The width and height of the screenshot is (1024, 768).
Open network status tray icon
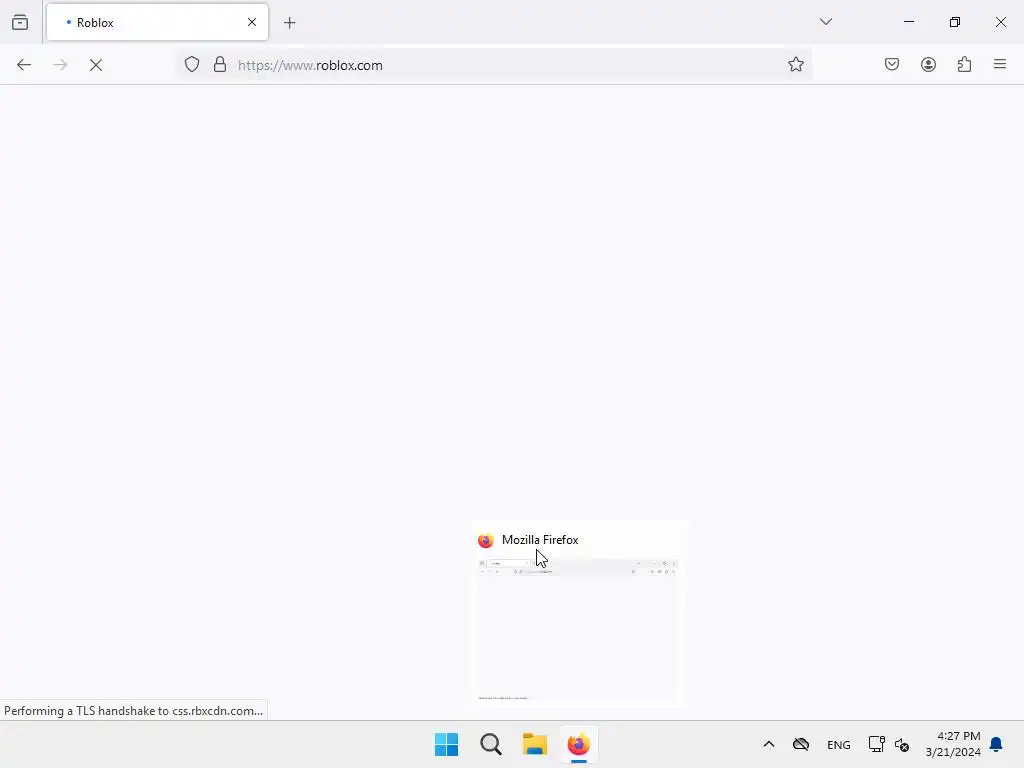coord(876,744)
